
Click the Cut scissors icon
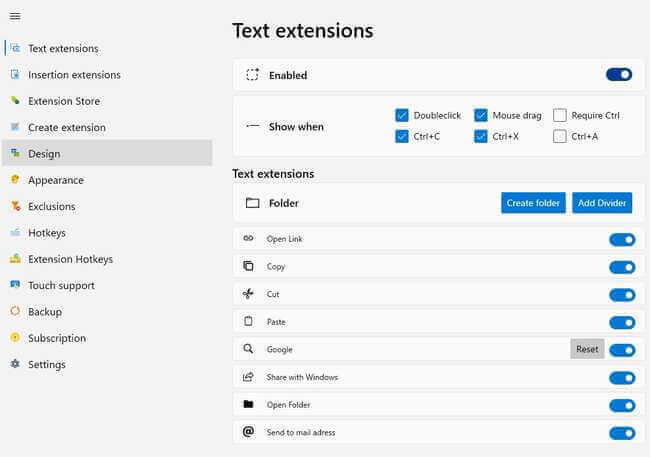[248, 294]
